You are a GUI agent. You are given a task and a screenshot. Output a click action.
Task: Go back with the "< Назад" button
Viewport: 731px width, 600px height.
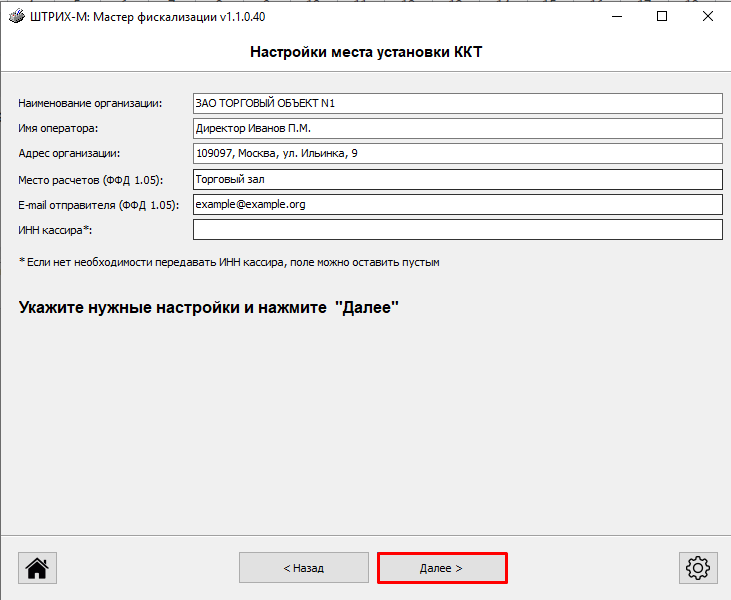(x=303, y=568)
